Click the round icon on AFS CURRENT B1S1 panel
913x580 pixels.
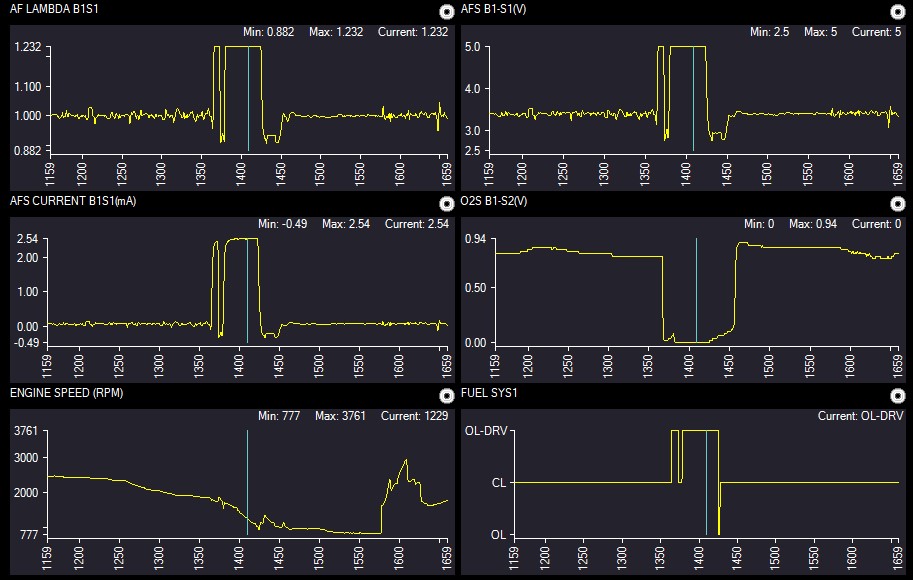click(x=447, y=204)
